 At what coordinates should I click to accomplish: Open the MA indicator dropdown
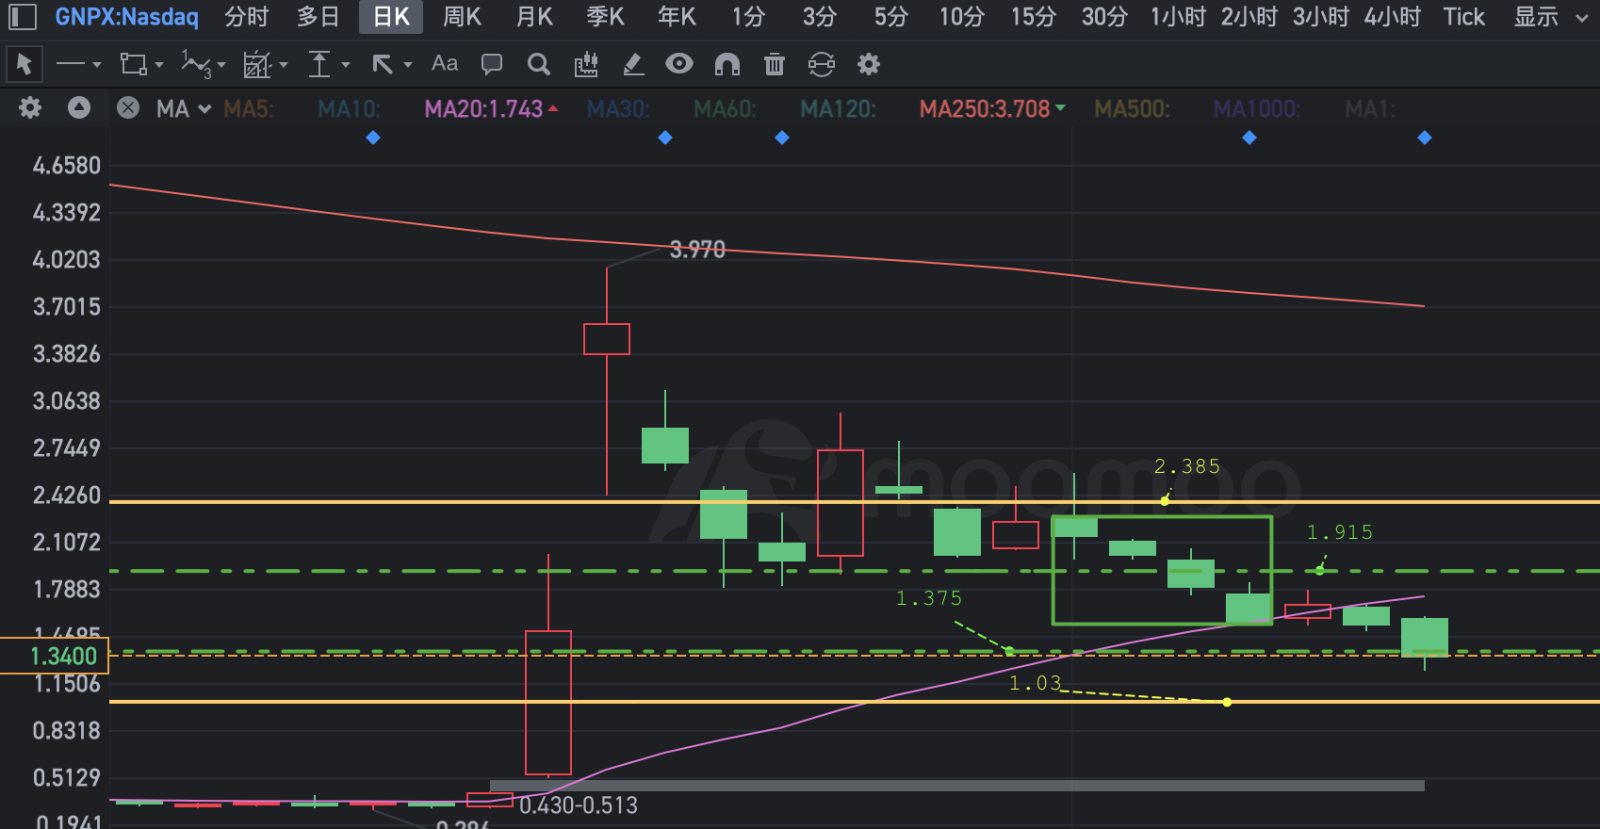coord(184,109)
